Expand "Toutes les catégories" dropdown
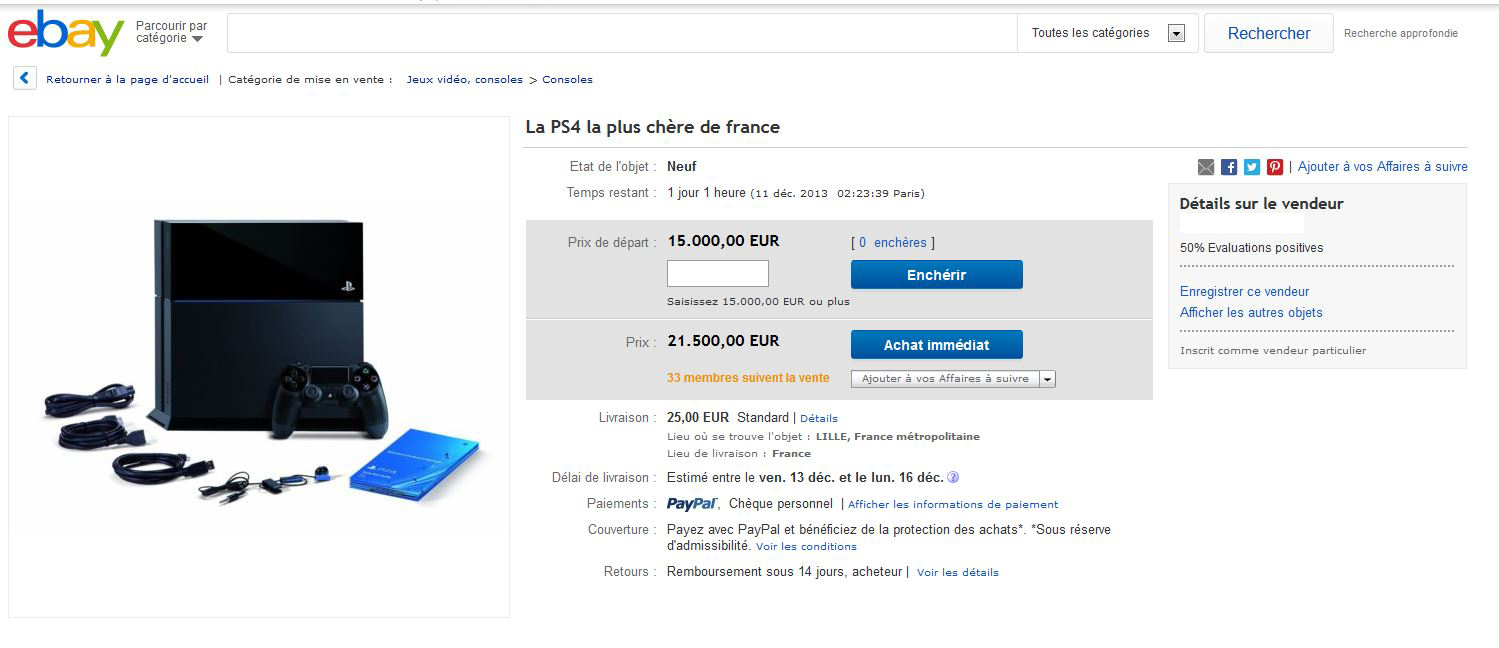Screen dimensions: 1499x648 point(1176,33)
